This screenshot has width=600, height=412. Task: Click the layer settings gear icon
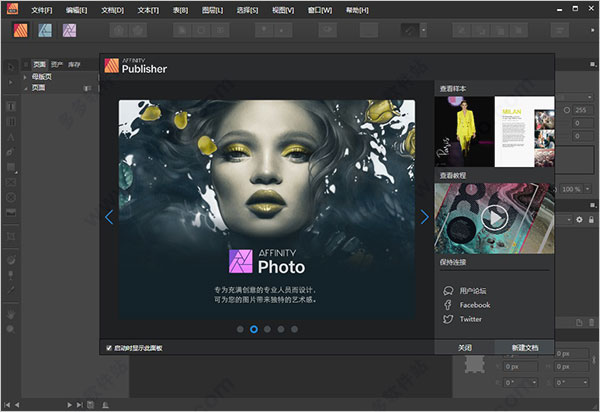(x=579, y=220)
